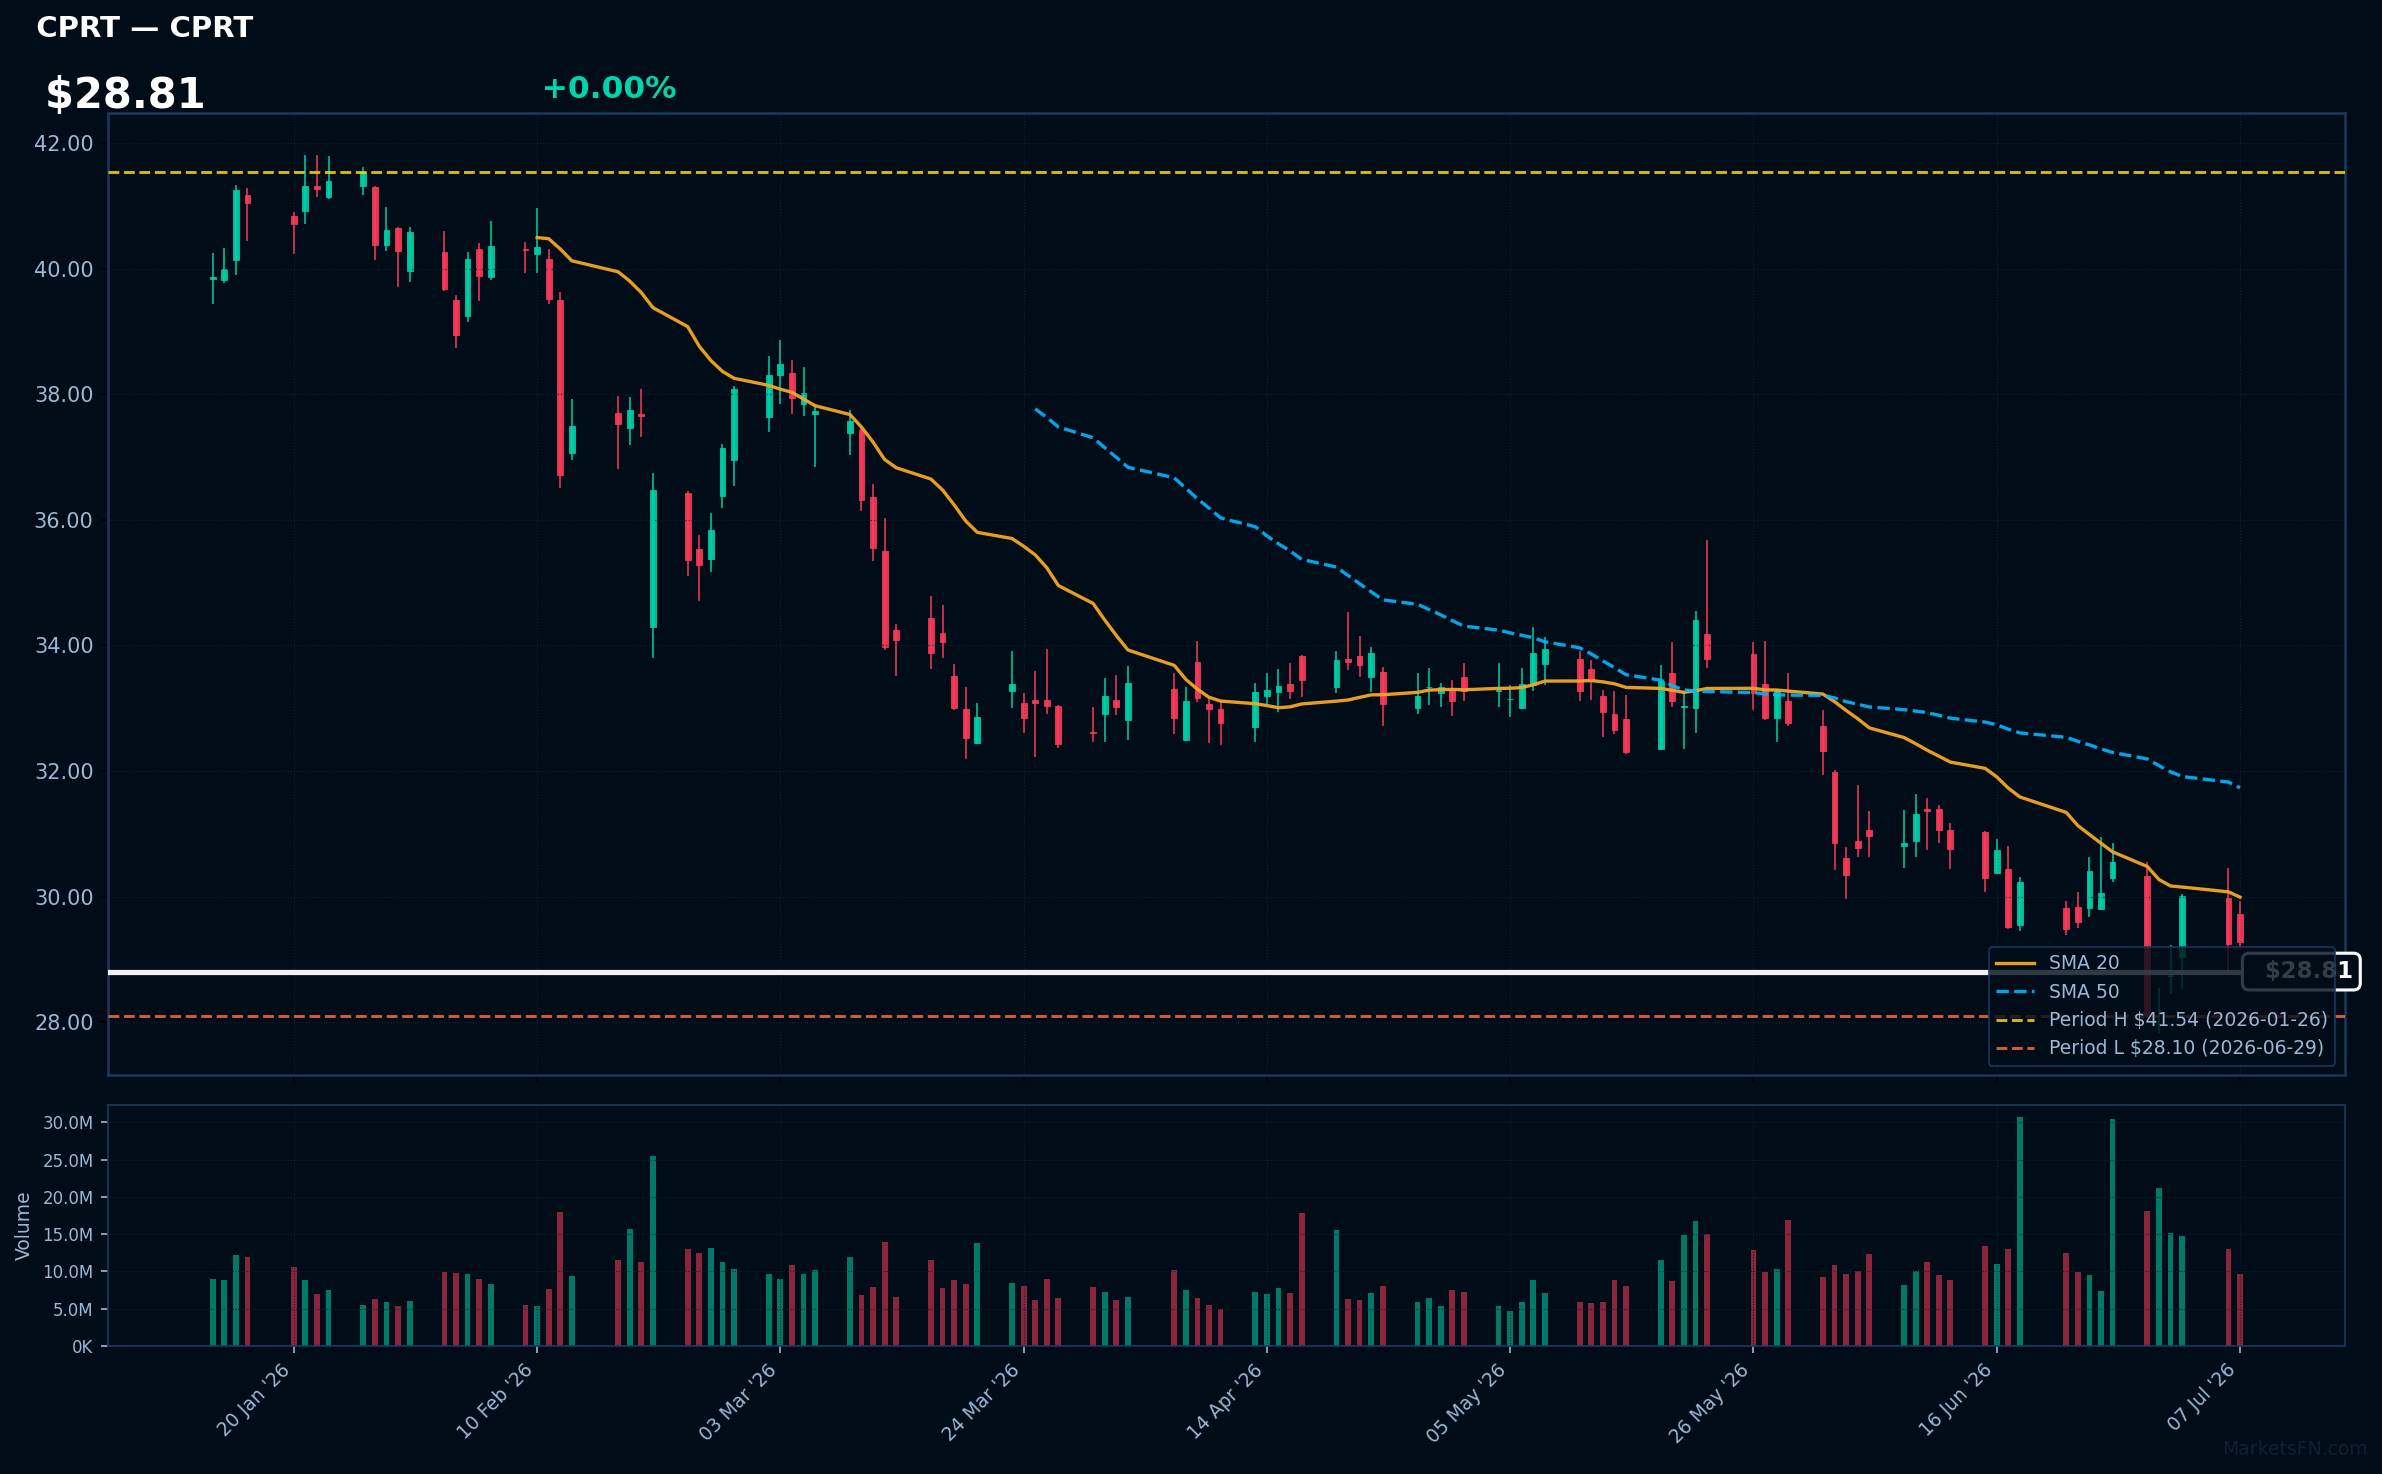The image size is (2382, 1474).
Task: Click the Volume axis label
Action: click(x=22, y=1226)
